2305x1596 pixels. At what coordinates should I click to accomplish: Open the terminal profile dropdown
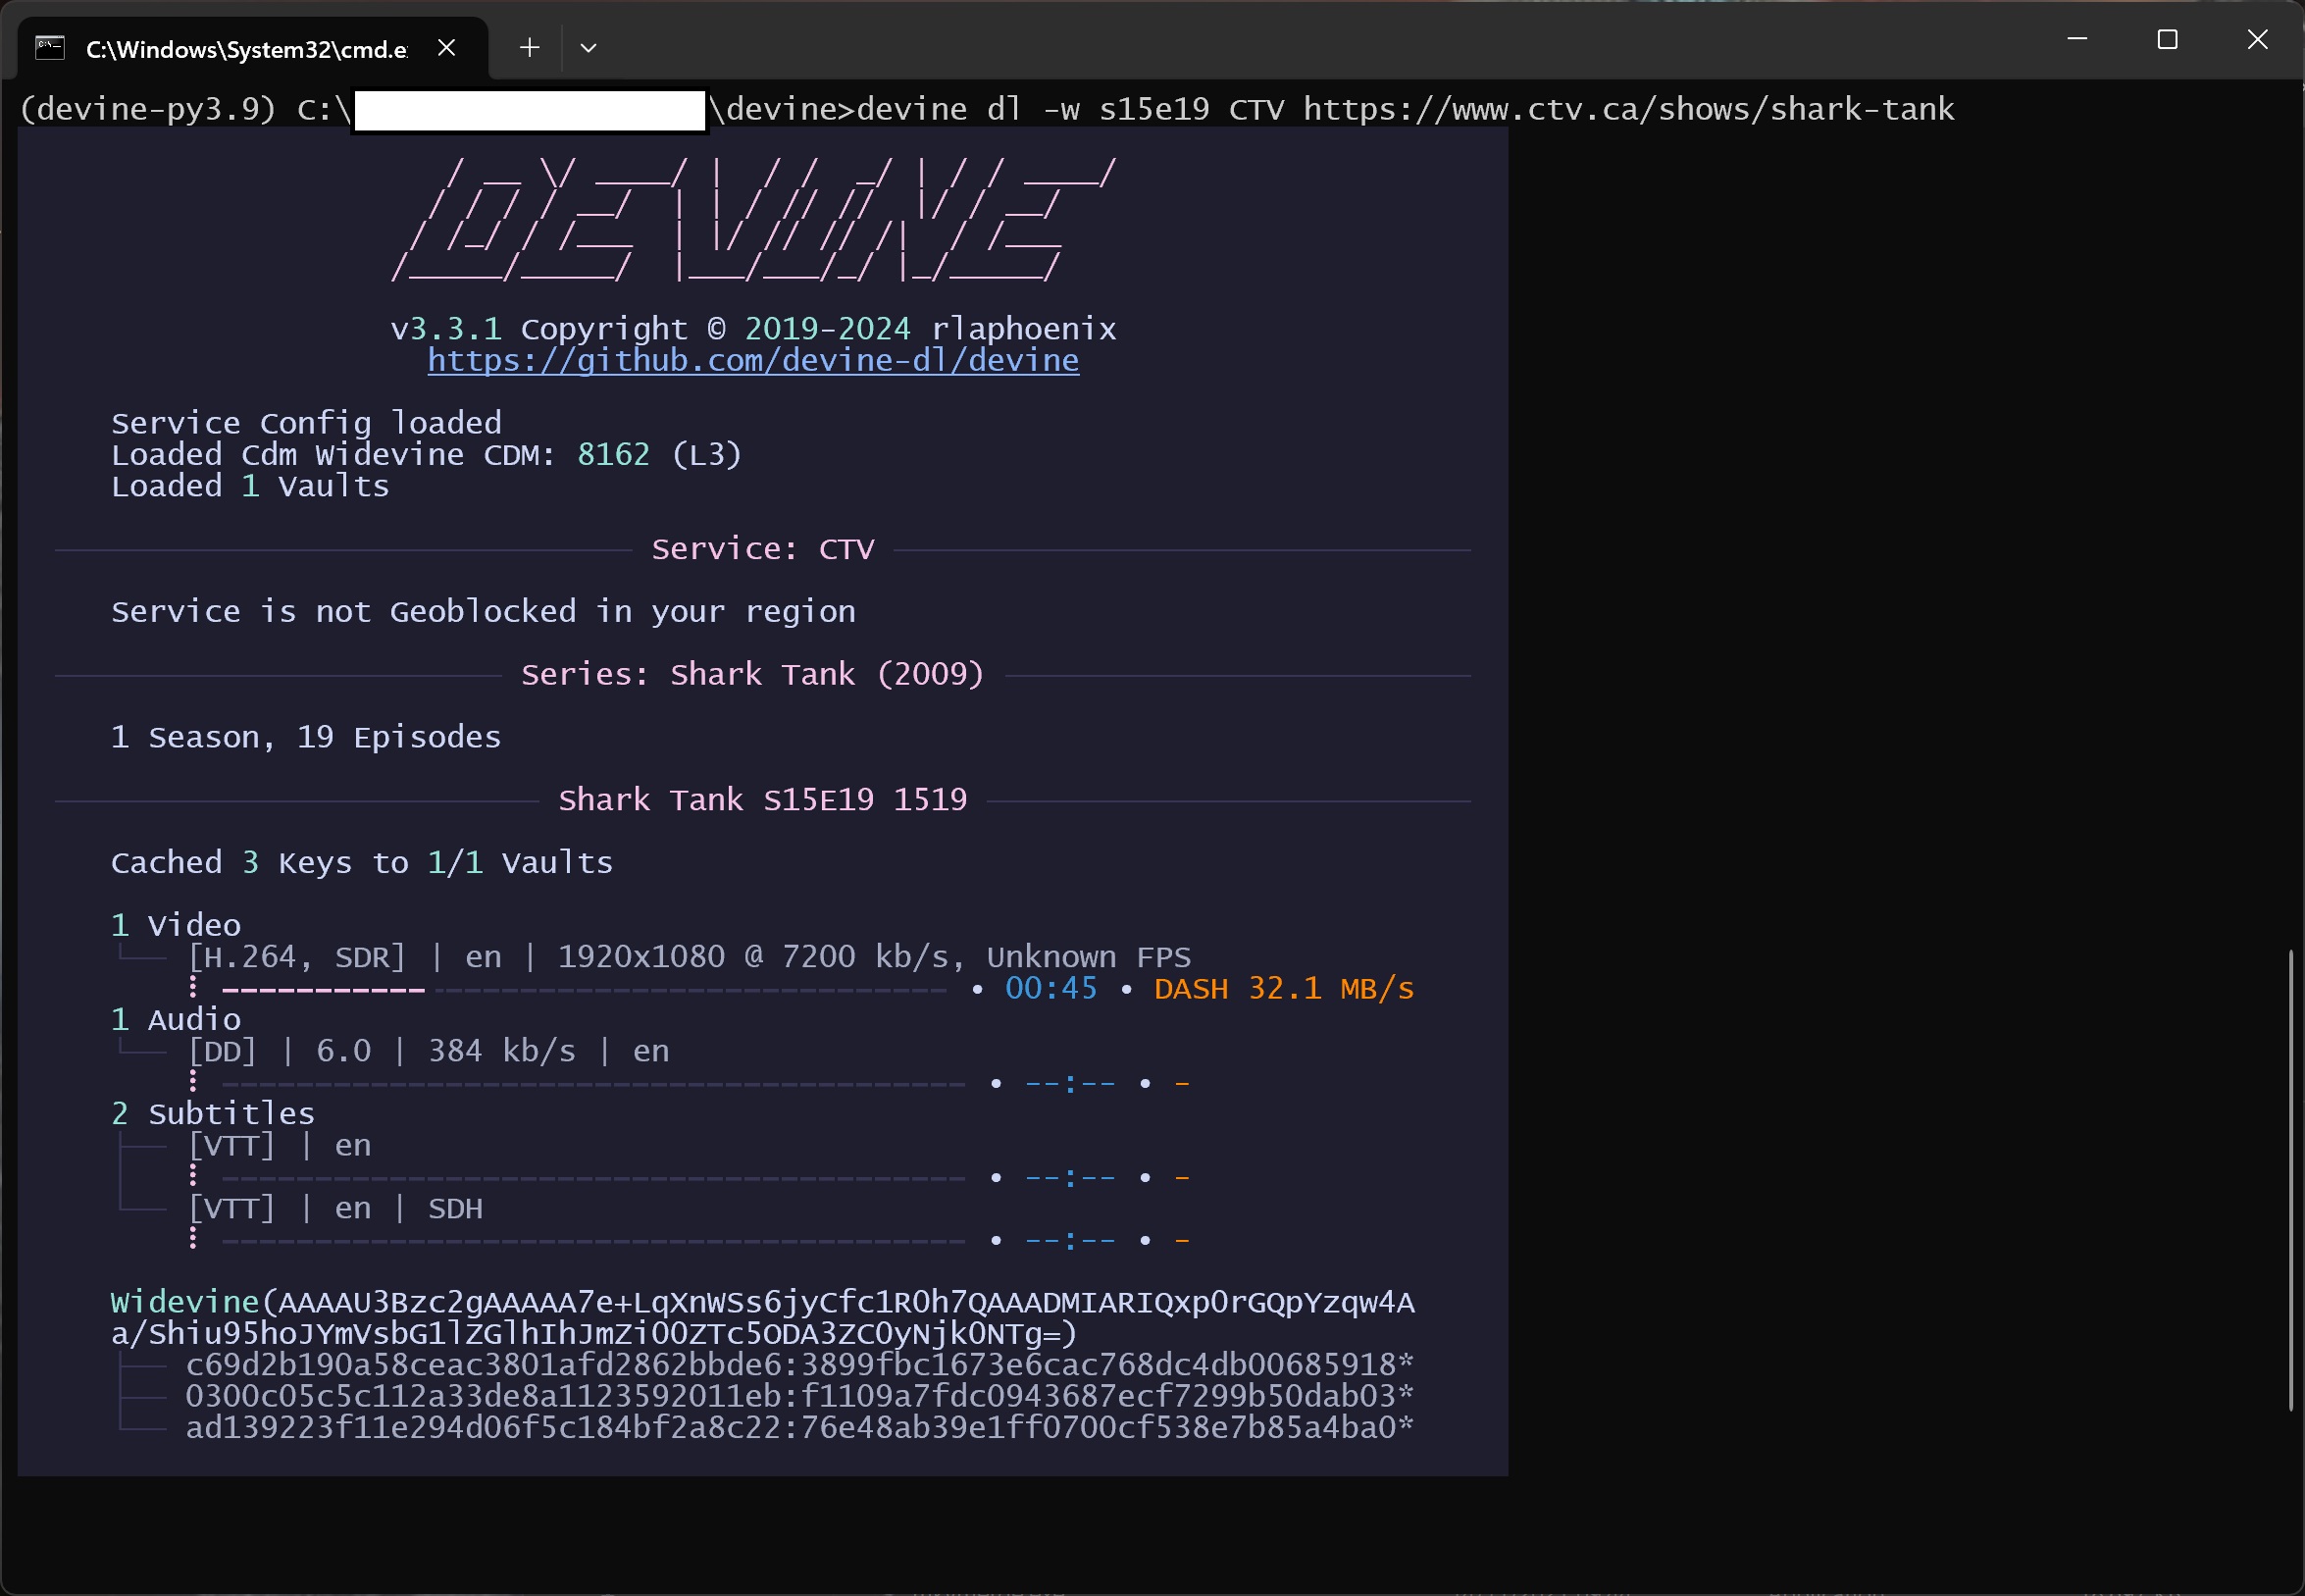588,48
